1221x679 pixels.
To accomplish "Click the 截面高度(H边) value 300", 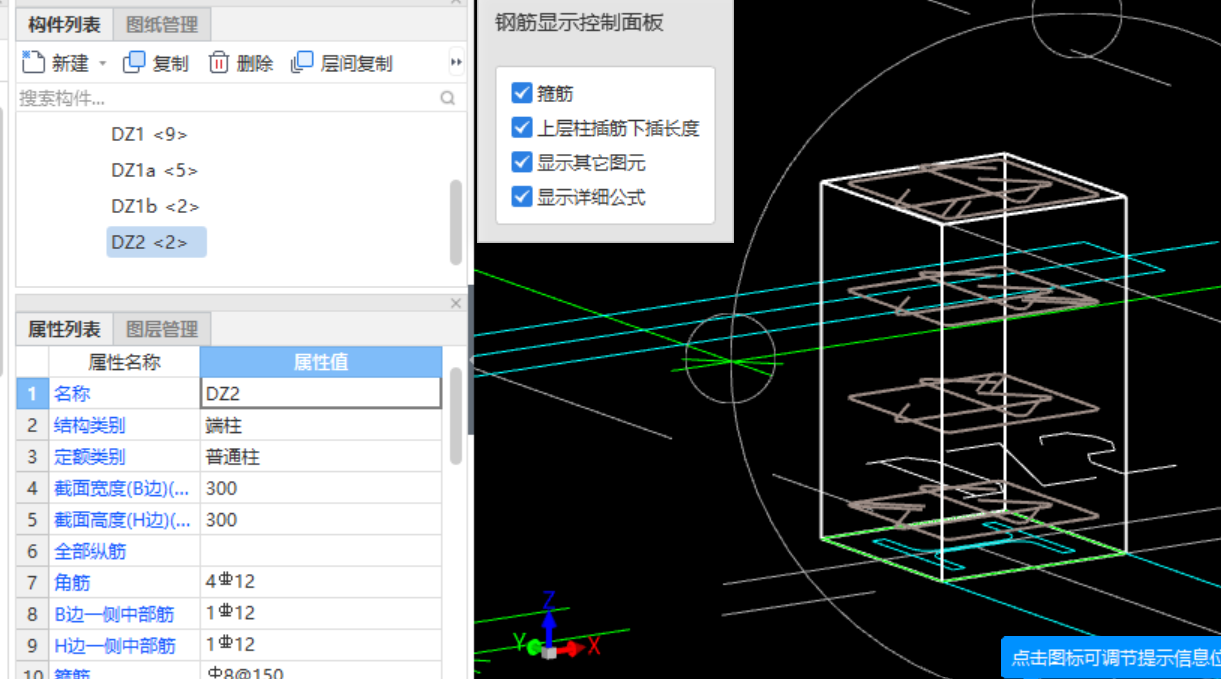I will [321, 520].
